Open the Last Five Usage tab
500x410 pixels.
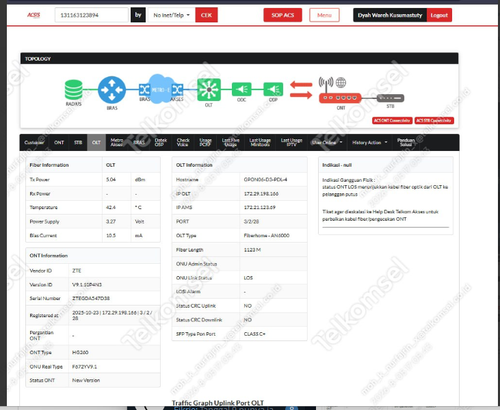pyautogui.click(x=231, y=142)
